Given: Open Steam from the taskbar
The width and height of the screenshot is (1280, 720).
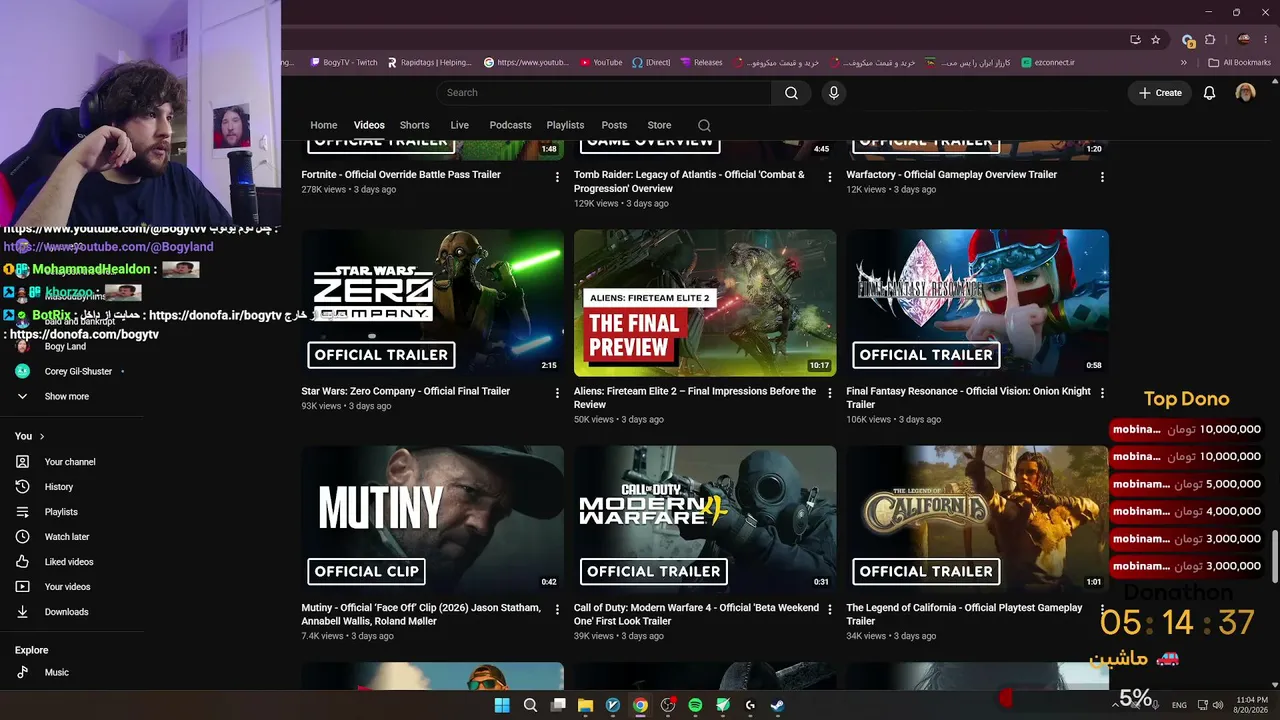Looking at the screenshot, I should [777, 705].
